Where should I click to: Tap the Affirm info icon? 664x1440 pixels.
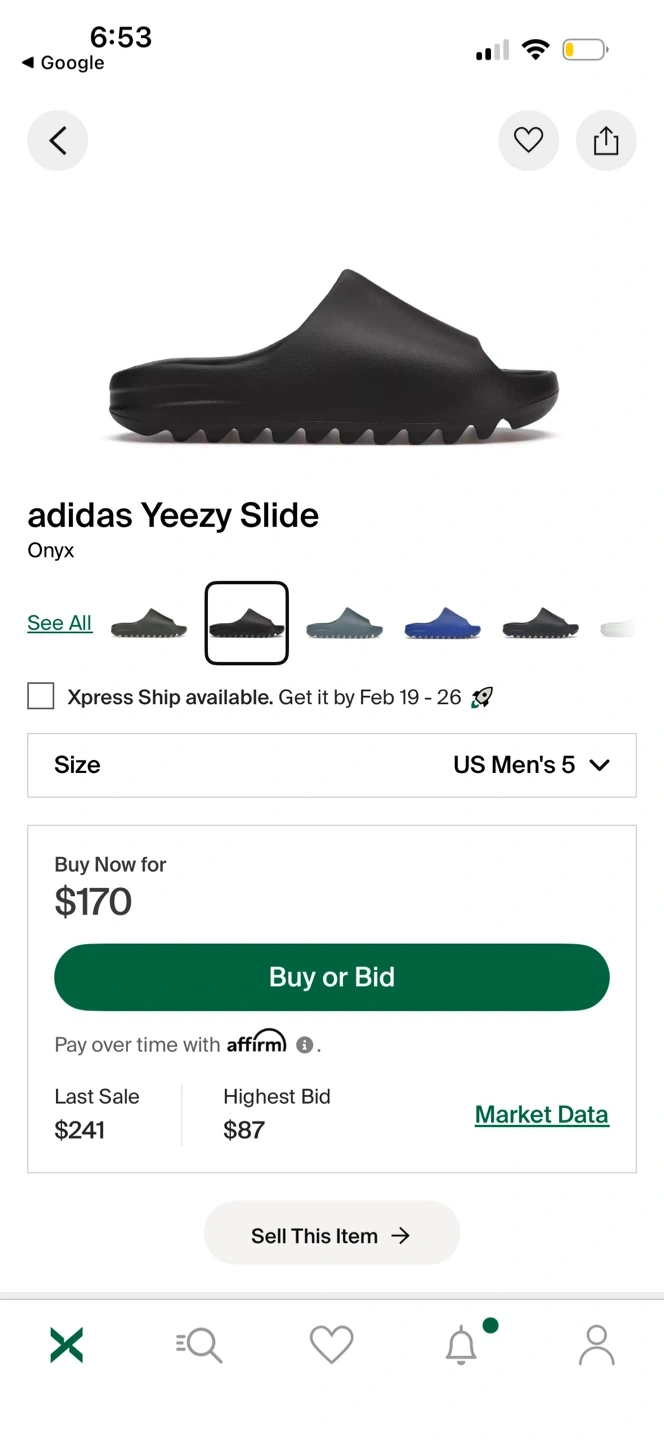(x=305, y=1045)
